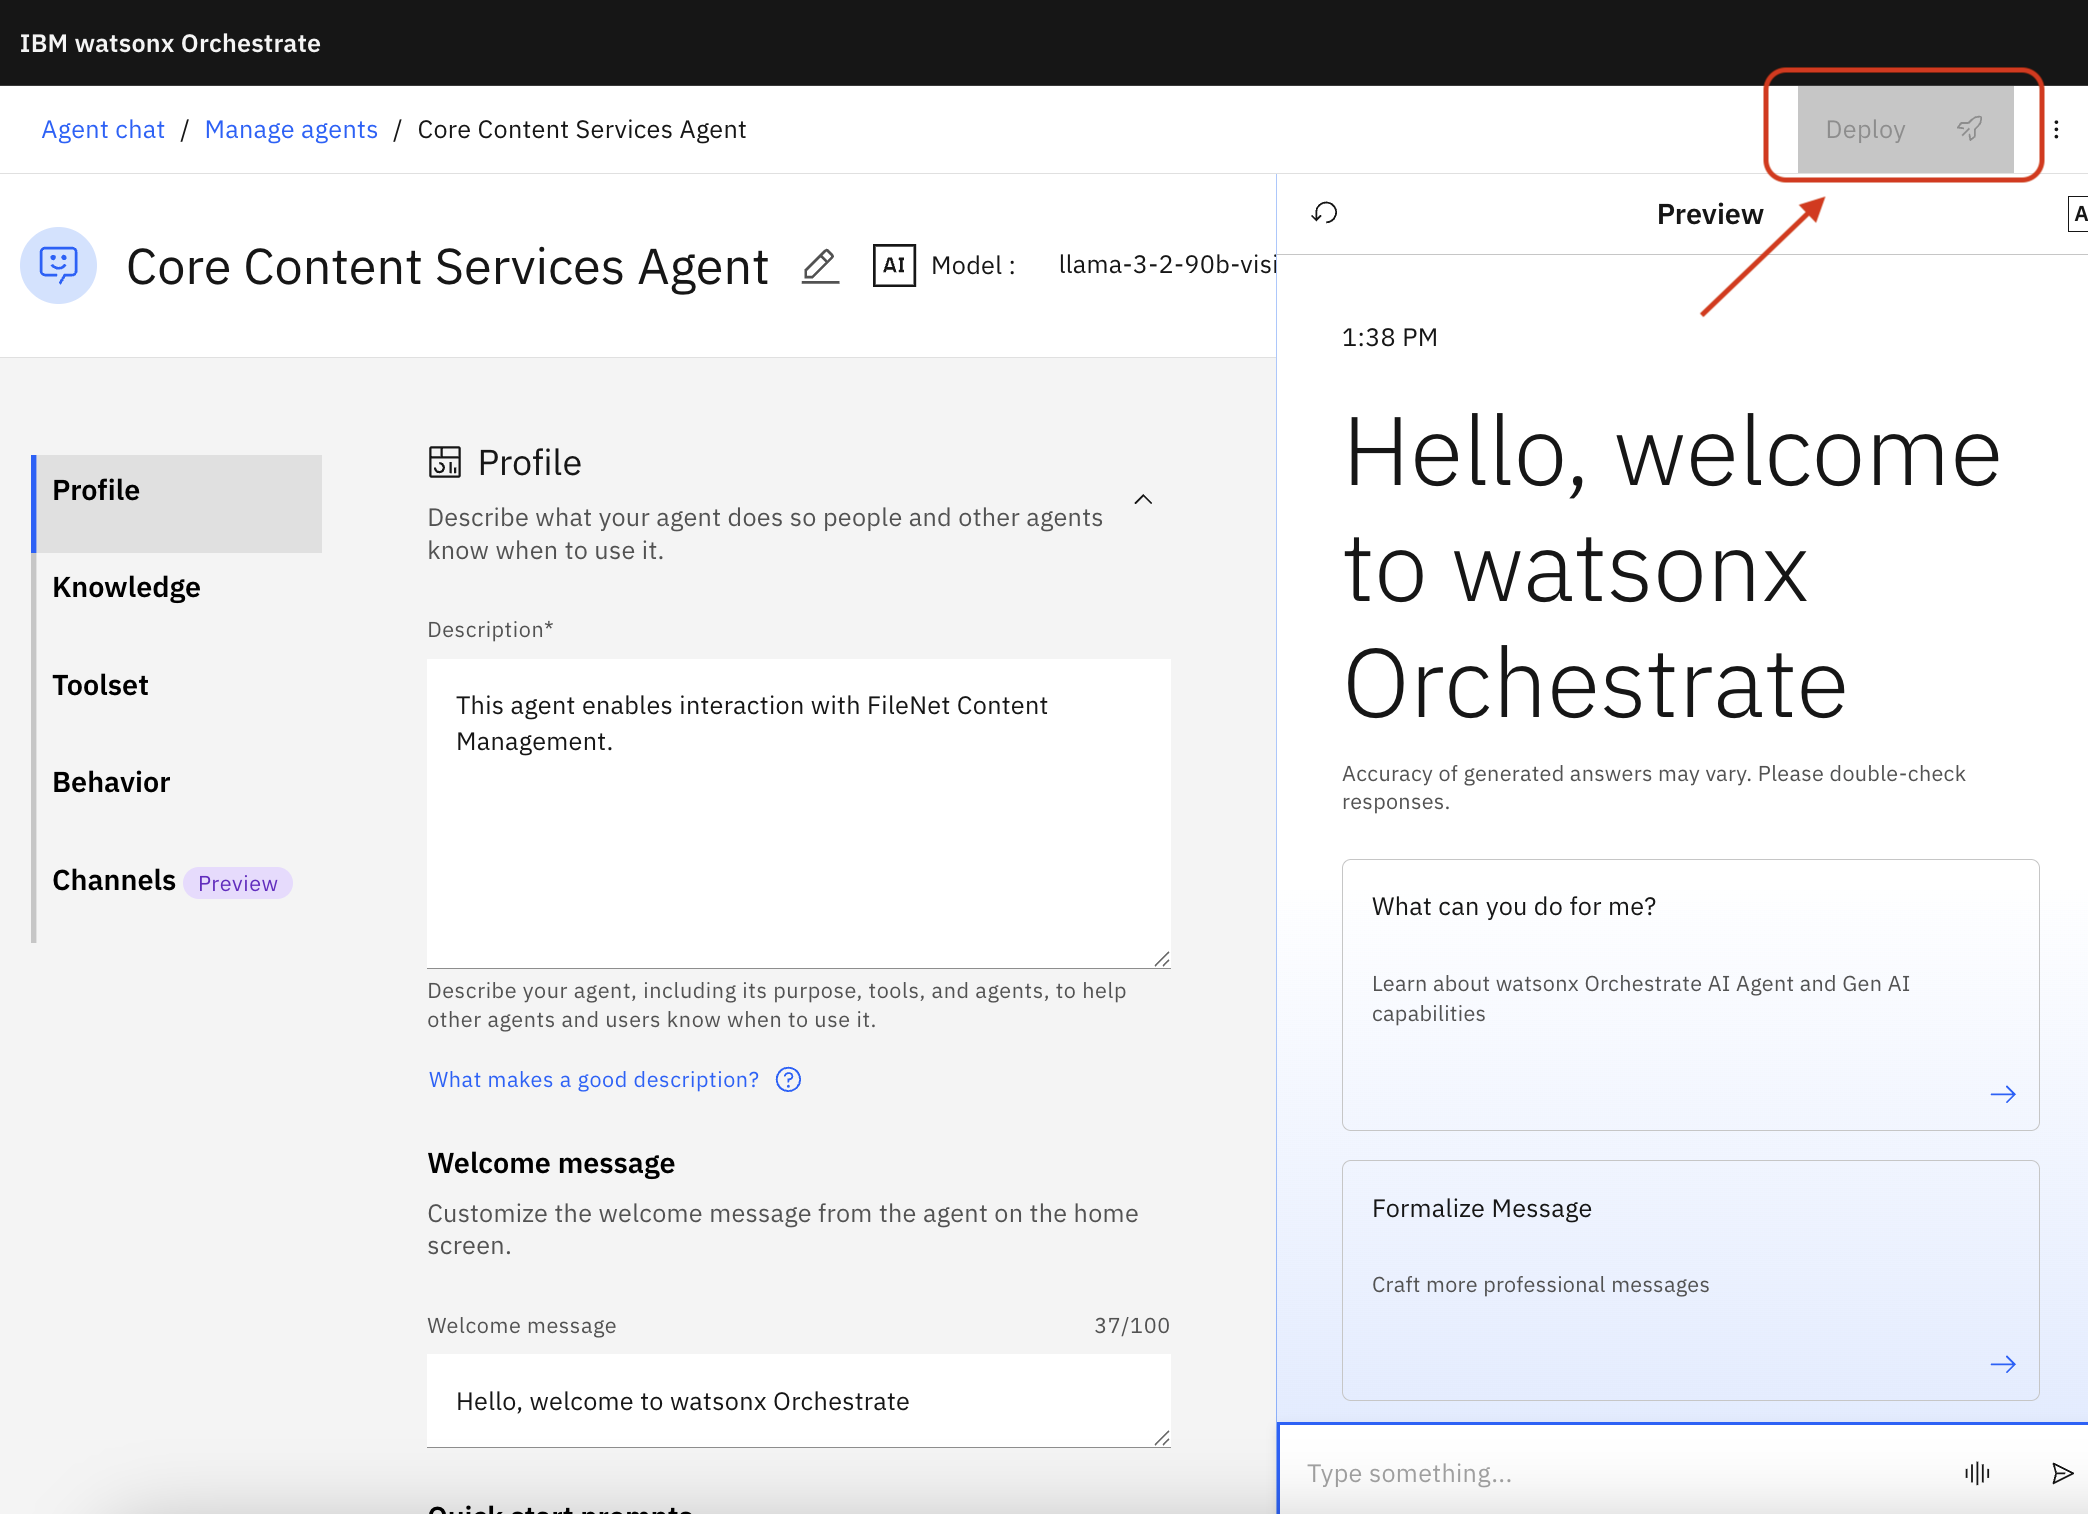This screenshot has height=1514, width=2088.
Task: Switch to the Toolset tab
Action: pyautogui.click(x=101, y=685)
